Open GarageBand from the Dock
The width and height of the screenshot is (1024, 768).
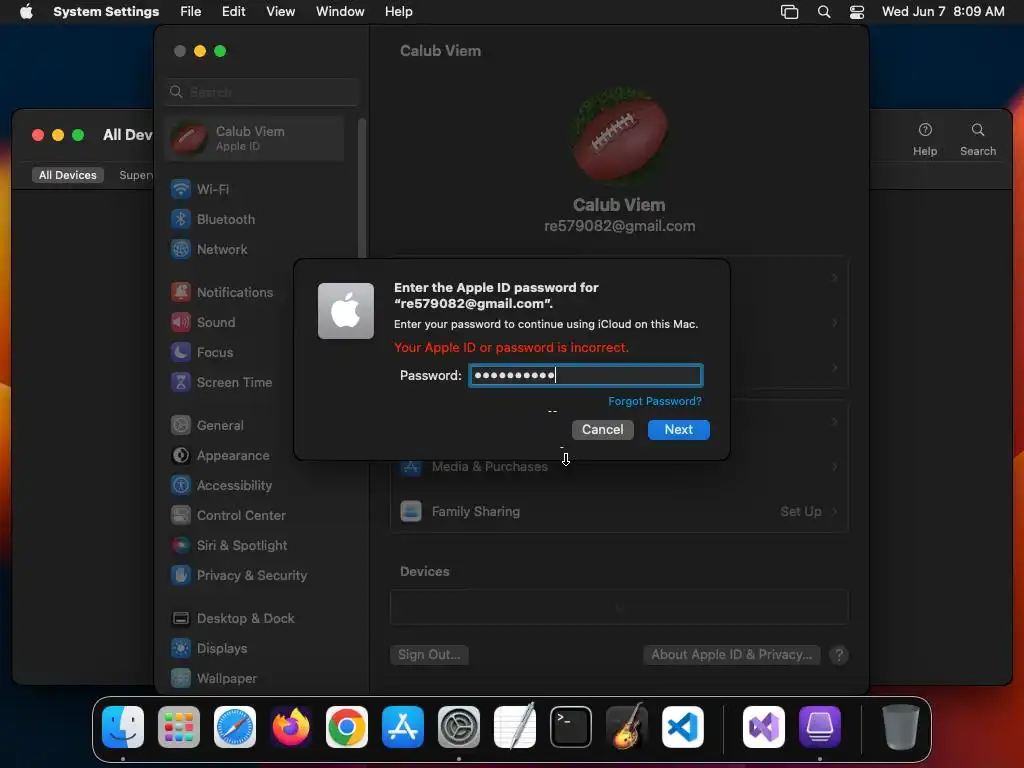[627, 727]
